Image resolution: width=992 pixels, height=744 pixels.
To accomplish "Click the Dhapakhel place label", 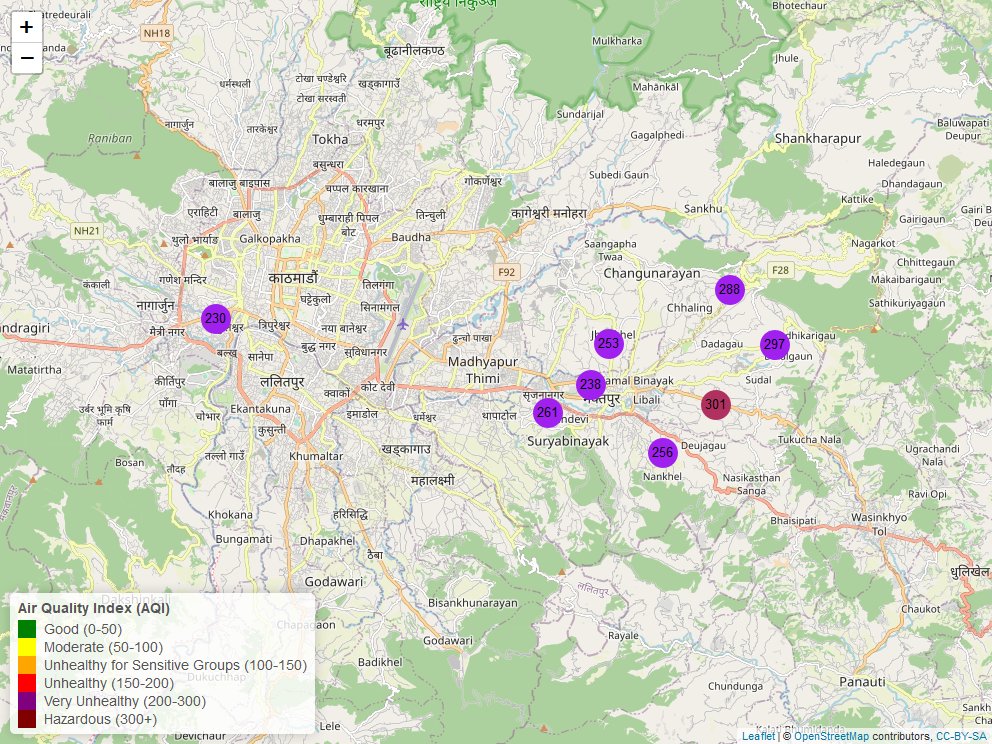I will click(x=327, y=542).
